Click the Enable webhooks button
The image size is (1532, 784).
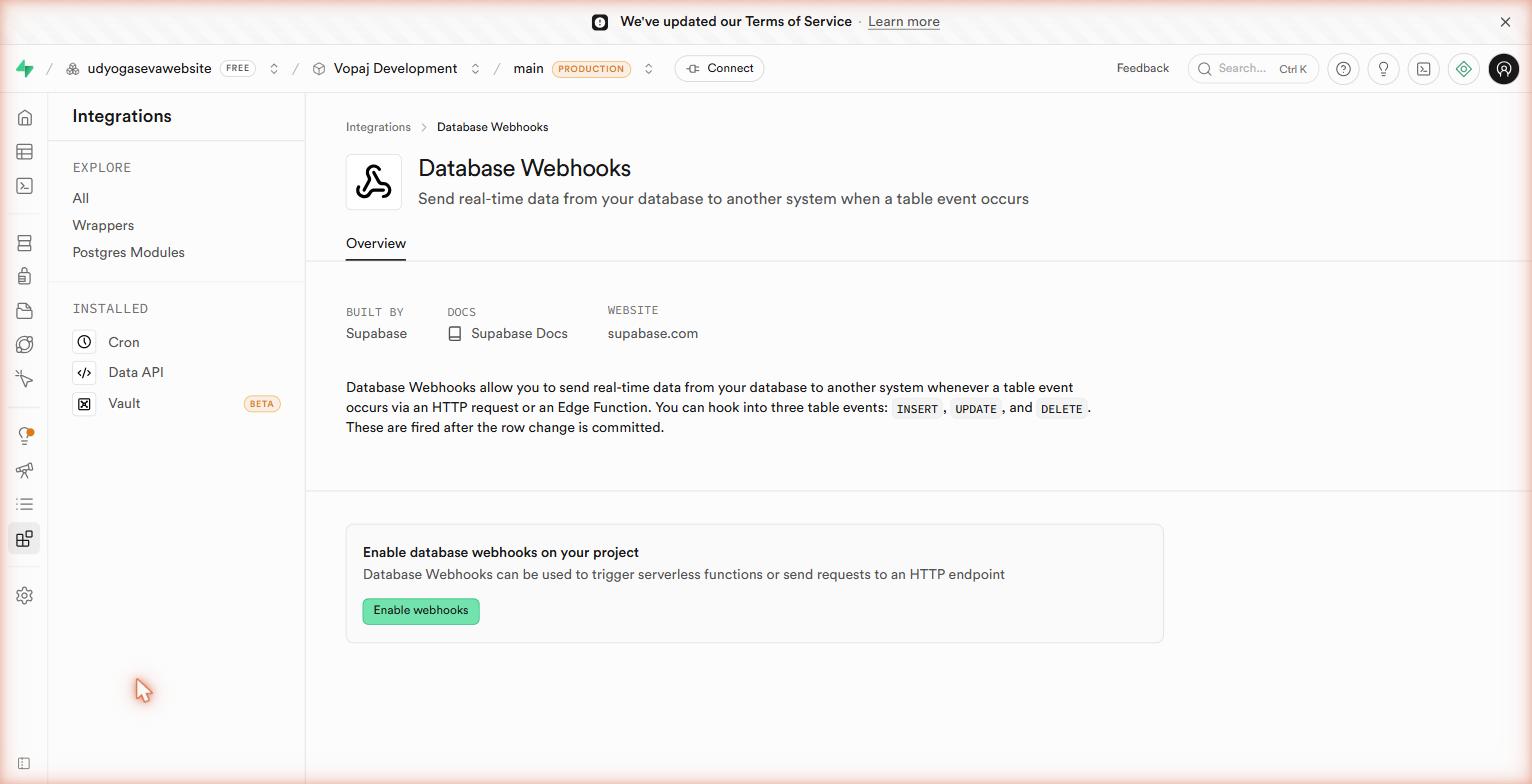421,611
